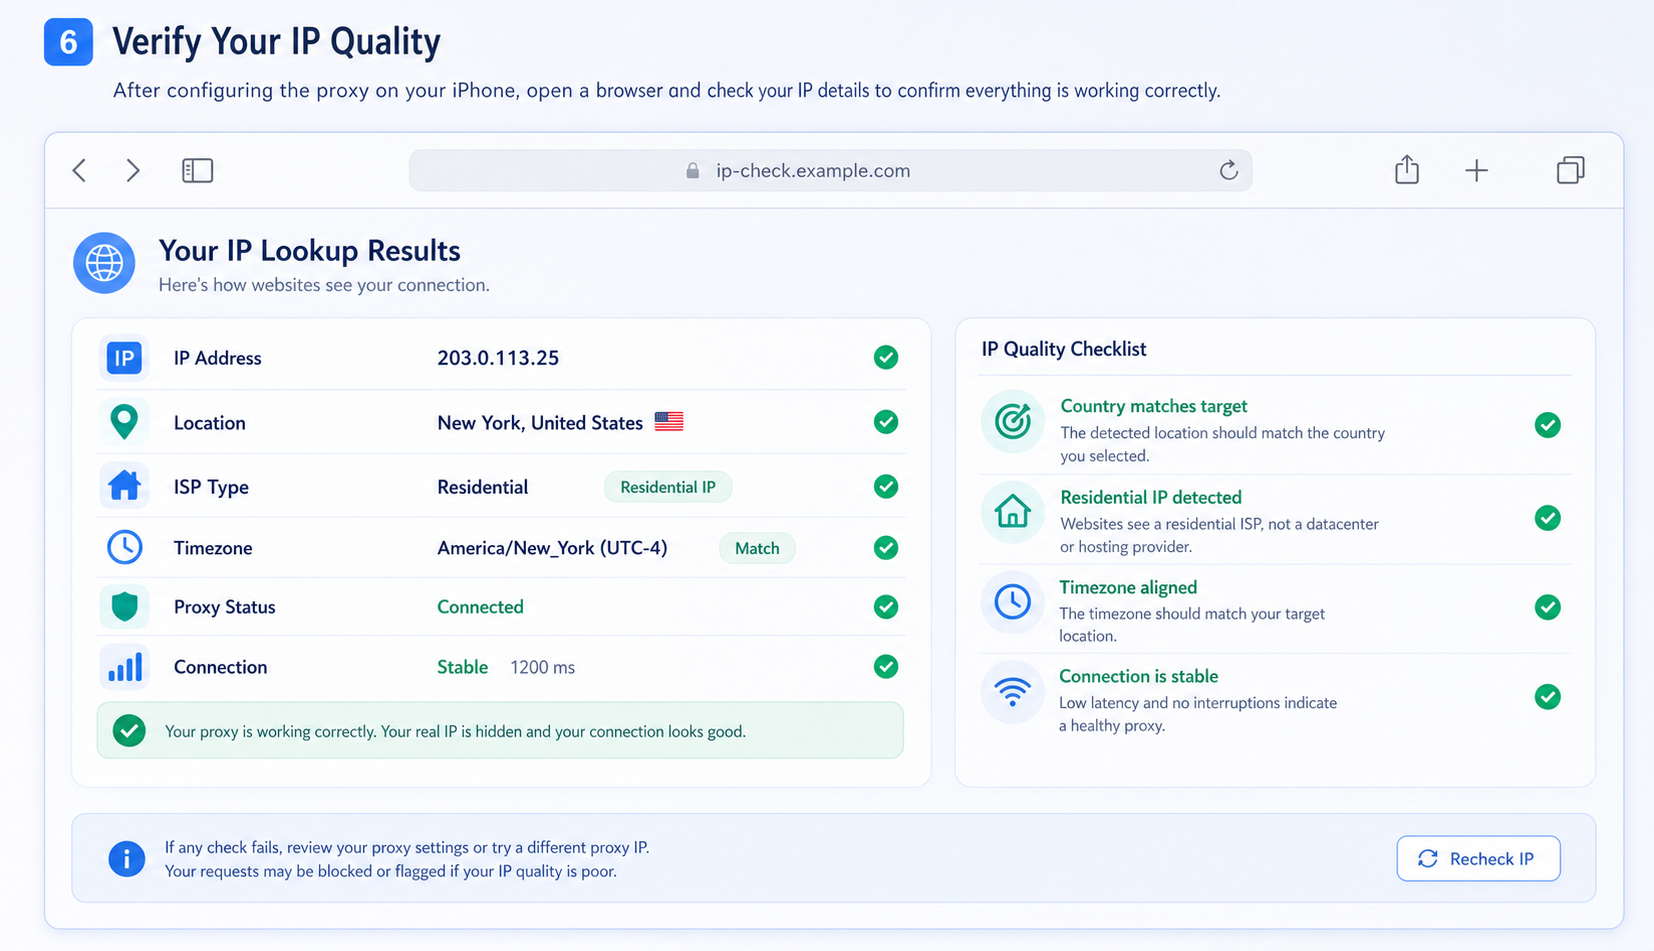Image resolution: width=1654 pixels, height=951 pixels.
Task: Click the Timezone clock icon in results table
Action: pos(124,547)
